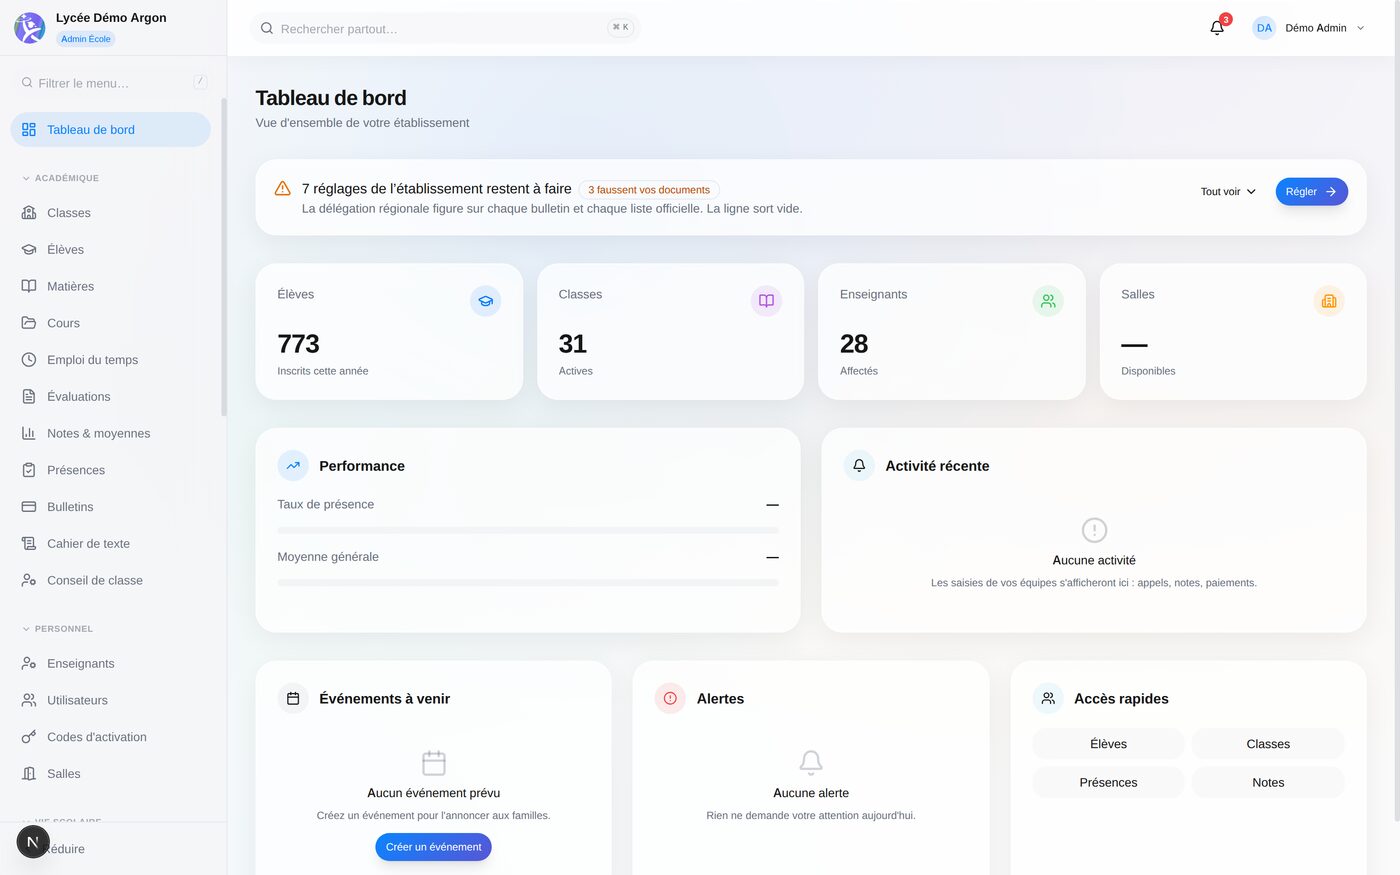Open Présences quick access button
The image size is (1400, 875).
pos(1108,783)
